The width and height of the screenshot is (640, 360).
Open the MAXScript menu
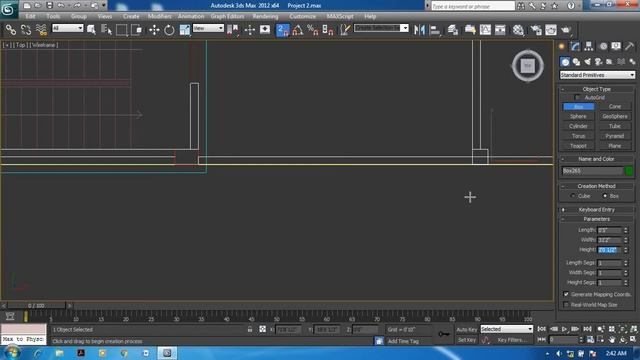tap(340, 16)
